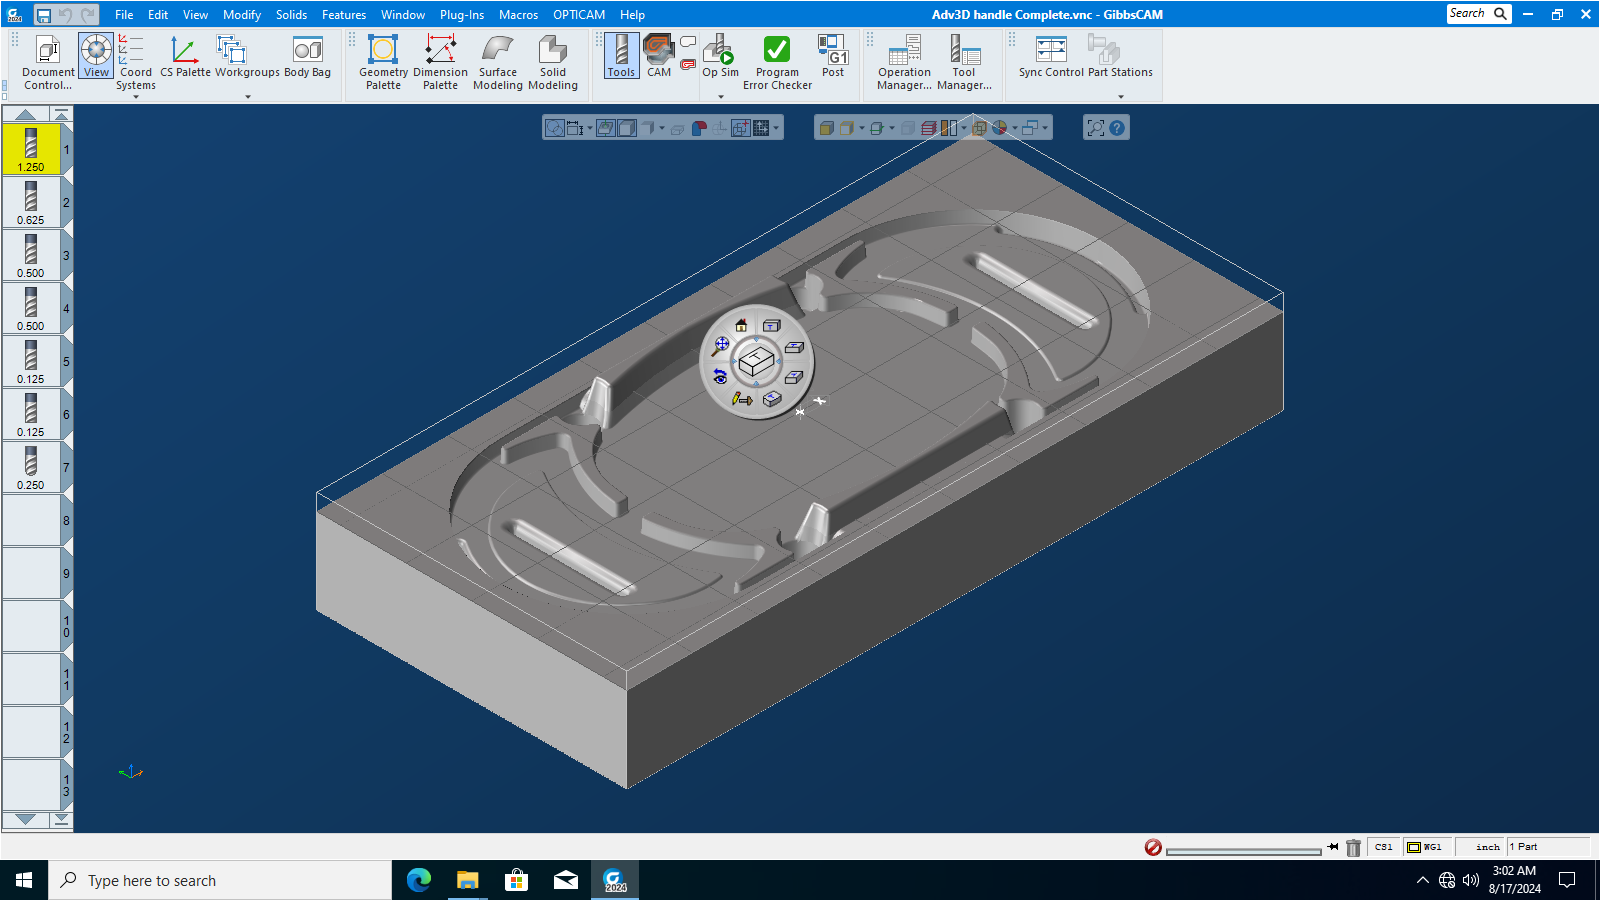1600x900 pixels.
Task: Click the progress slider bar in status bar
Action: [x=1243, y=851]
